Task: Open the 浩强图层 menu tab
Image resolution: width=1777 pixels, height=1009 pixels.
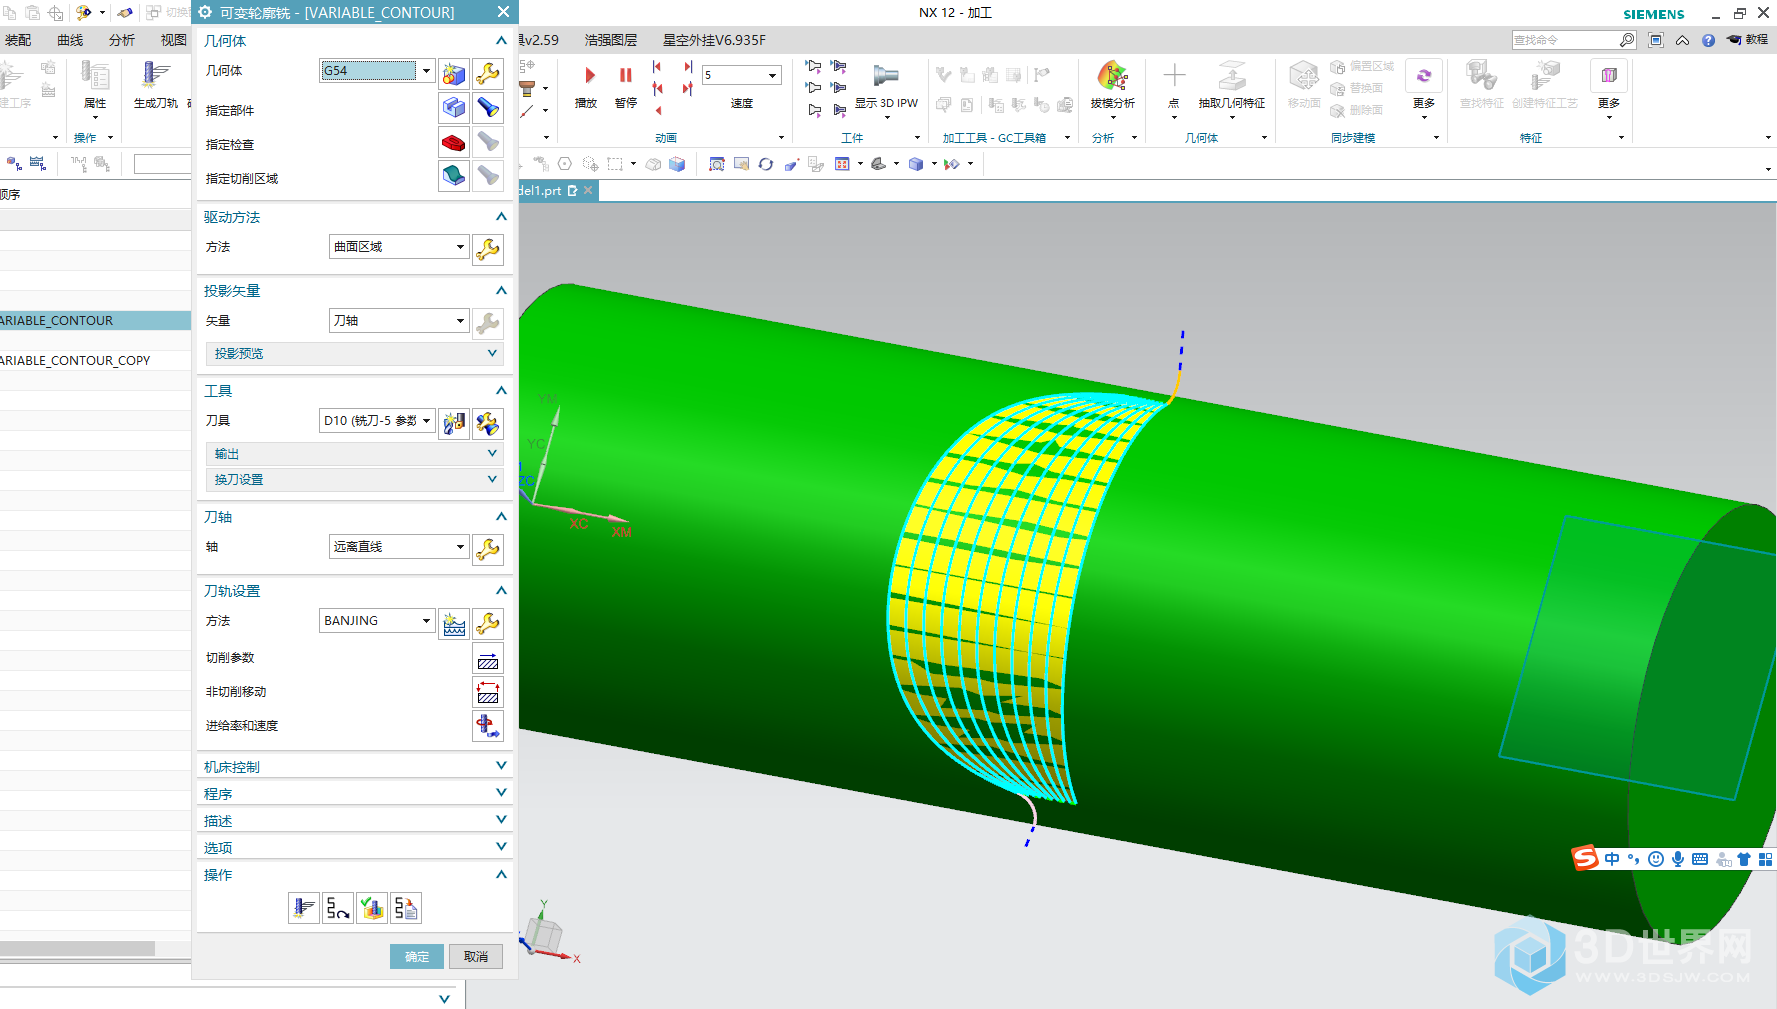Action: [611, 40]
